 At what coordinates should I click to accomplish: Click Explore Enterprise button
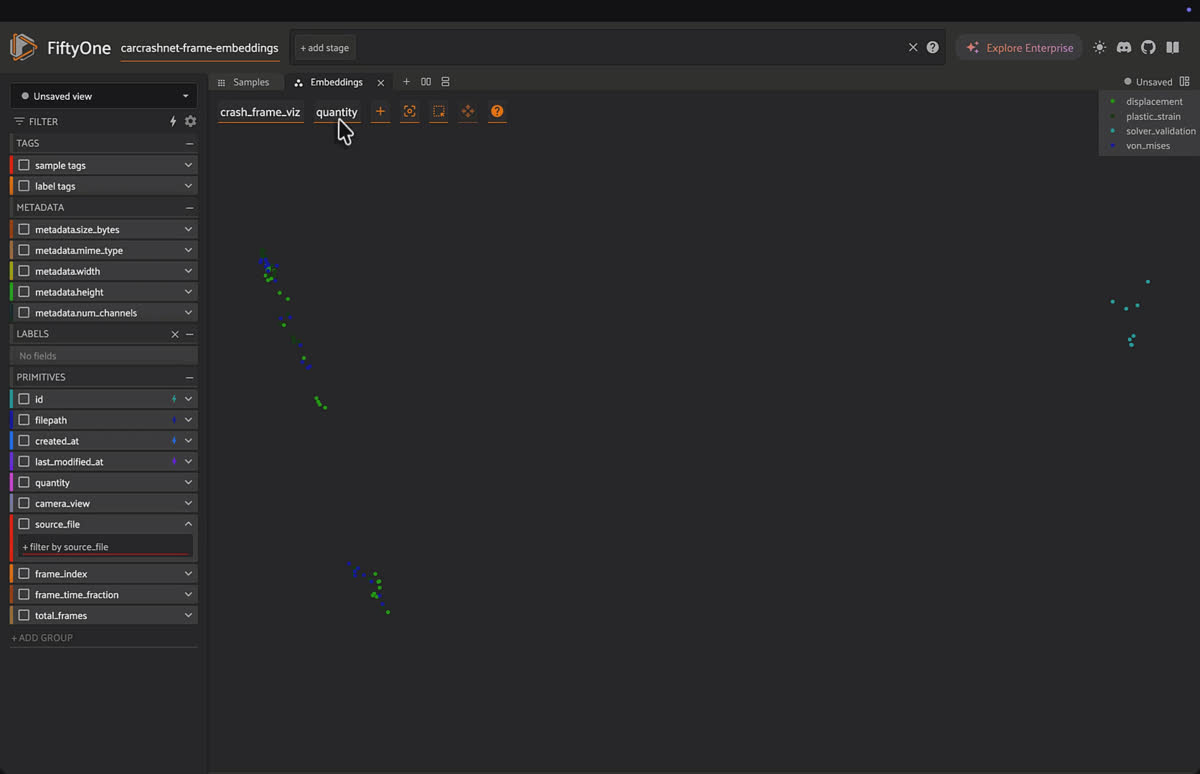(1019, 48)
